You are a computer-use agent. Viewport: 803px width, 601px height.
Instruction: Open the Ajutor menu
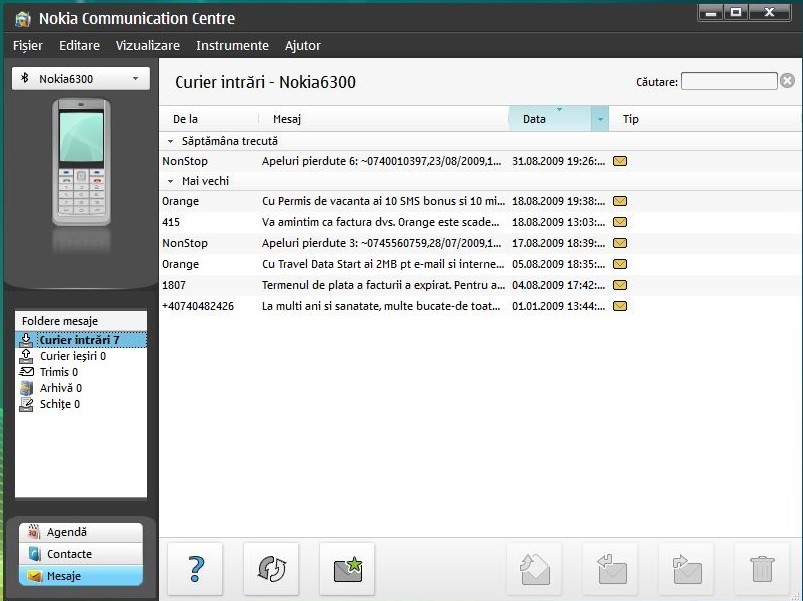303,46
